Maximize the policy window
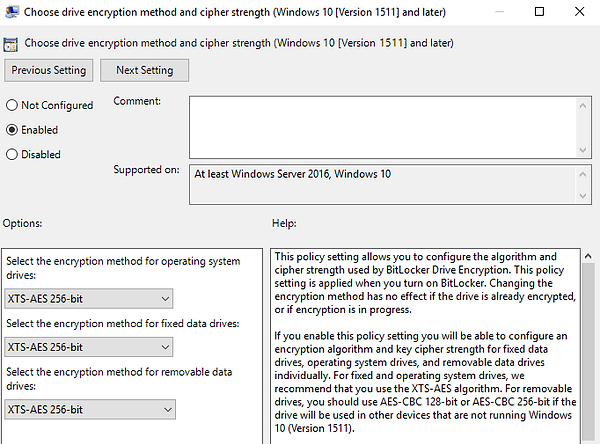600x444 pixels. [539, 12]
